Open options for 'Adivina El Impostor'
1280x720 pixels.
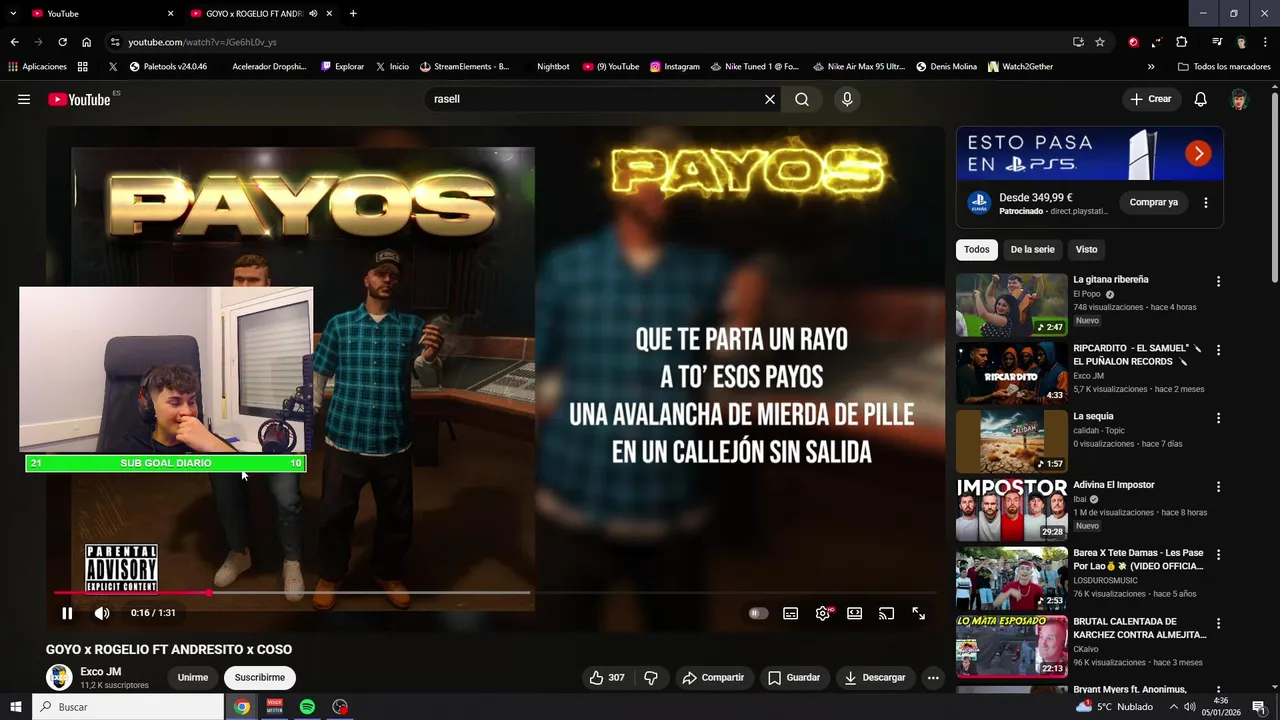1218,487
